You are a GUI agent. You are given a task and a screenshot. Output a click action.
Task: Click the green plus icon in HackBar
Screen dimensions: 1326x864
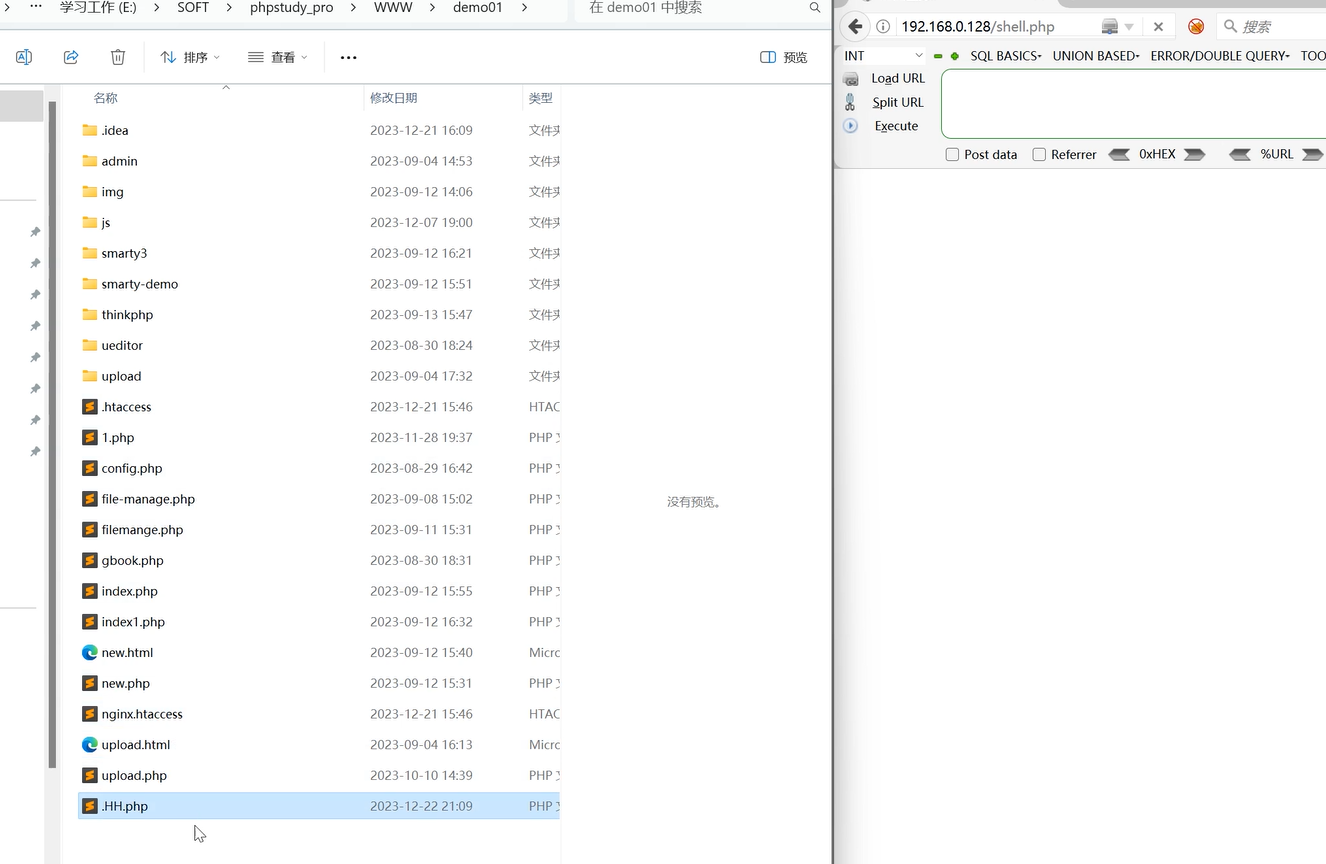(x=955, y=56)
